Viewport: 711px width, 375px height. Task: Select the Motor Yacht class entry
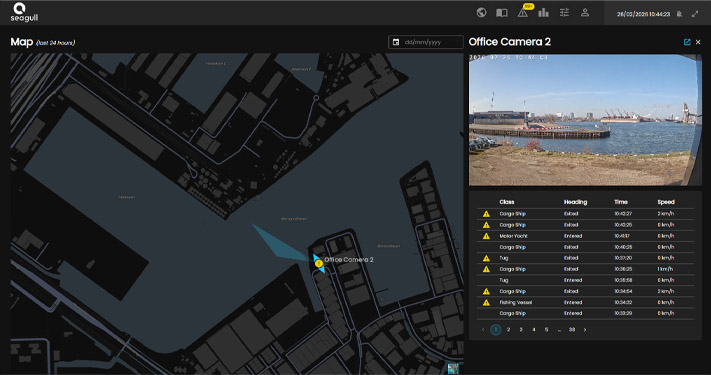point(513,236)
